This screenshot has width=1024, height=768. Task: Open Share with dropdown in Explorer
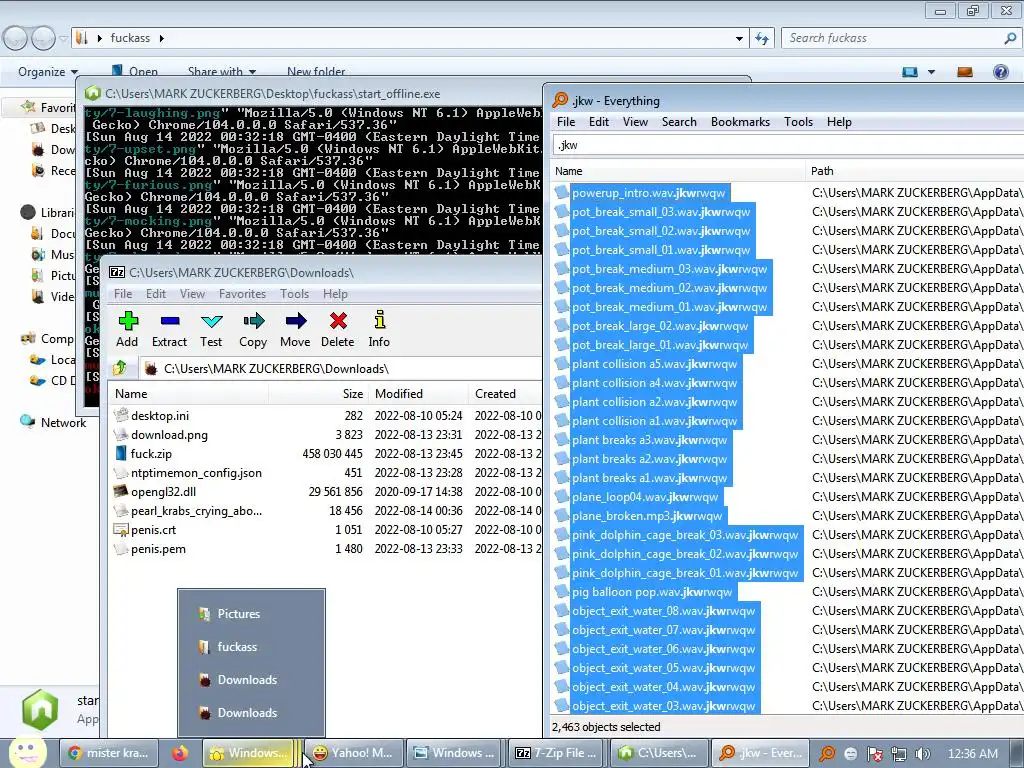point(221,72)
